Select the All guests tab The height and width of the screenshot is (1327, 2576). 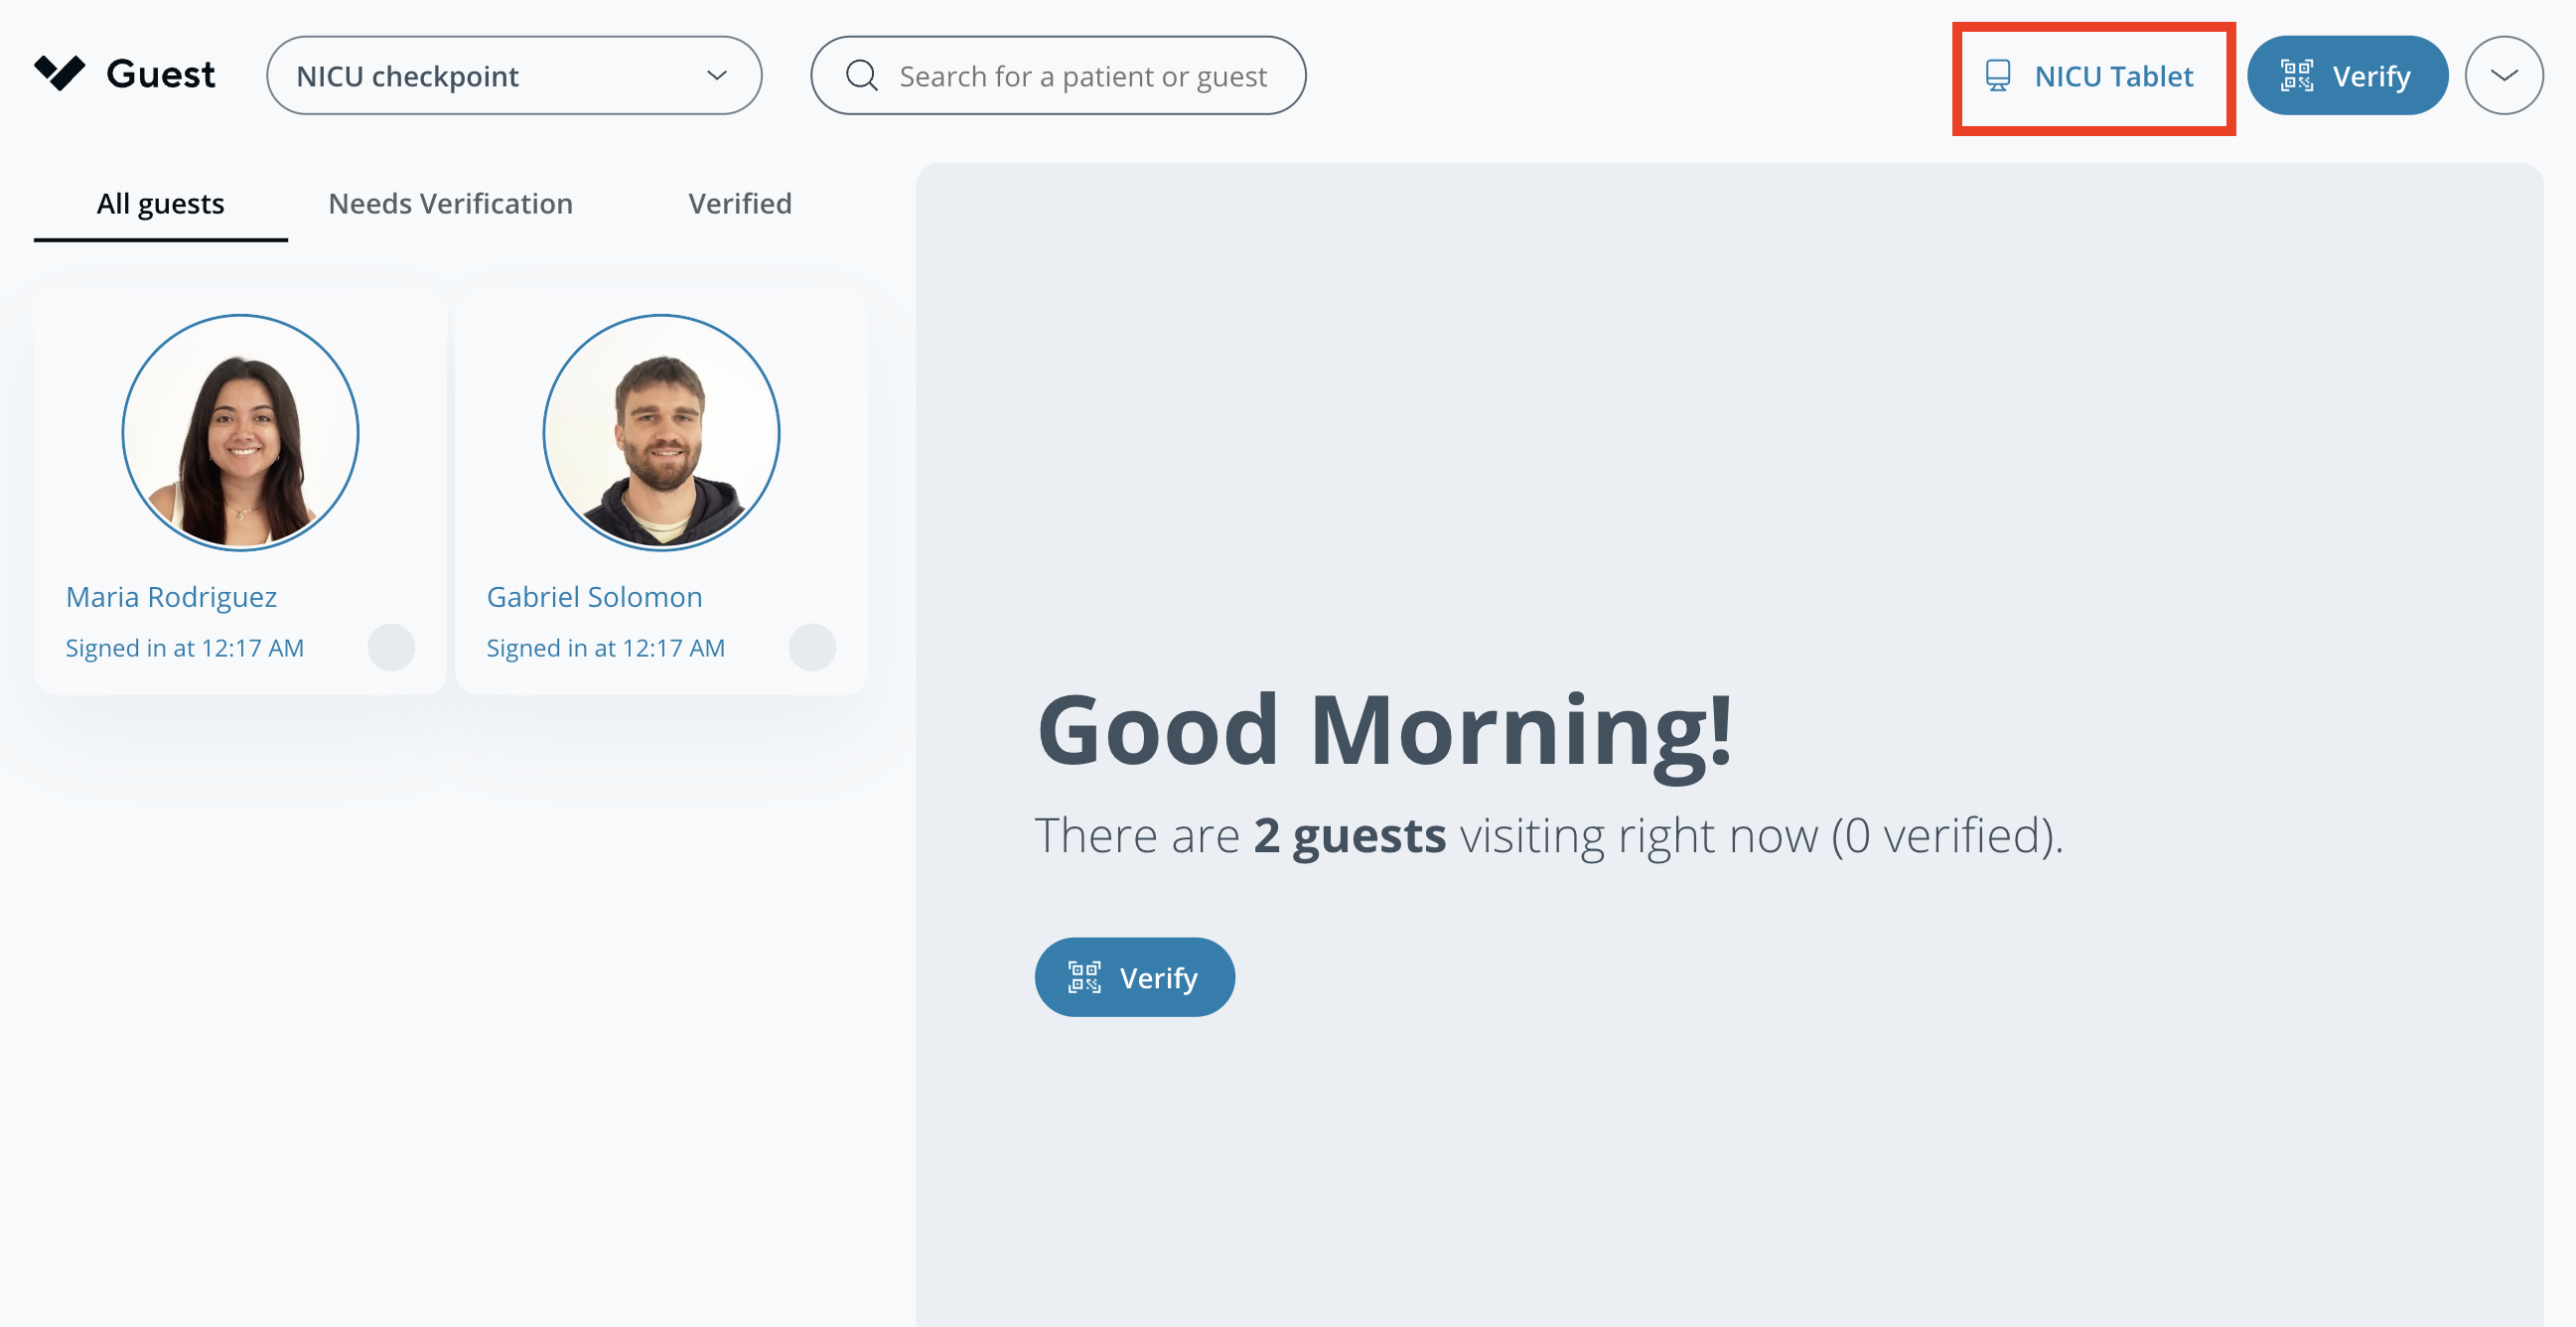click(x=160, y=204)
